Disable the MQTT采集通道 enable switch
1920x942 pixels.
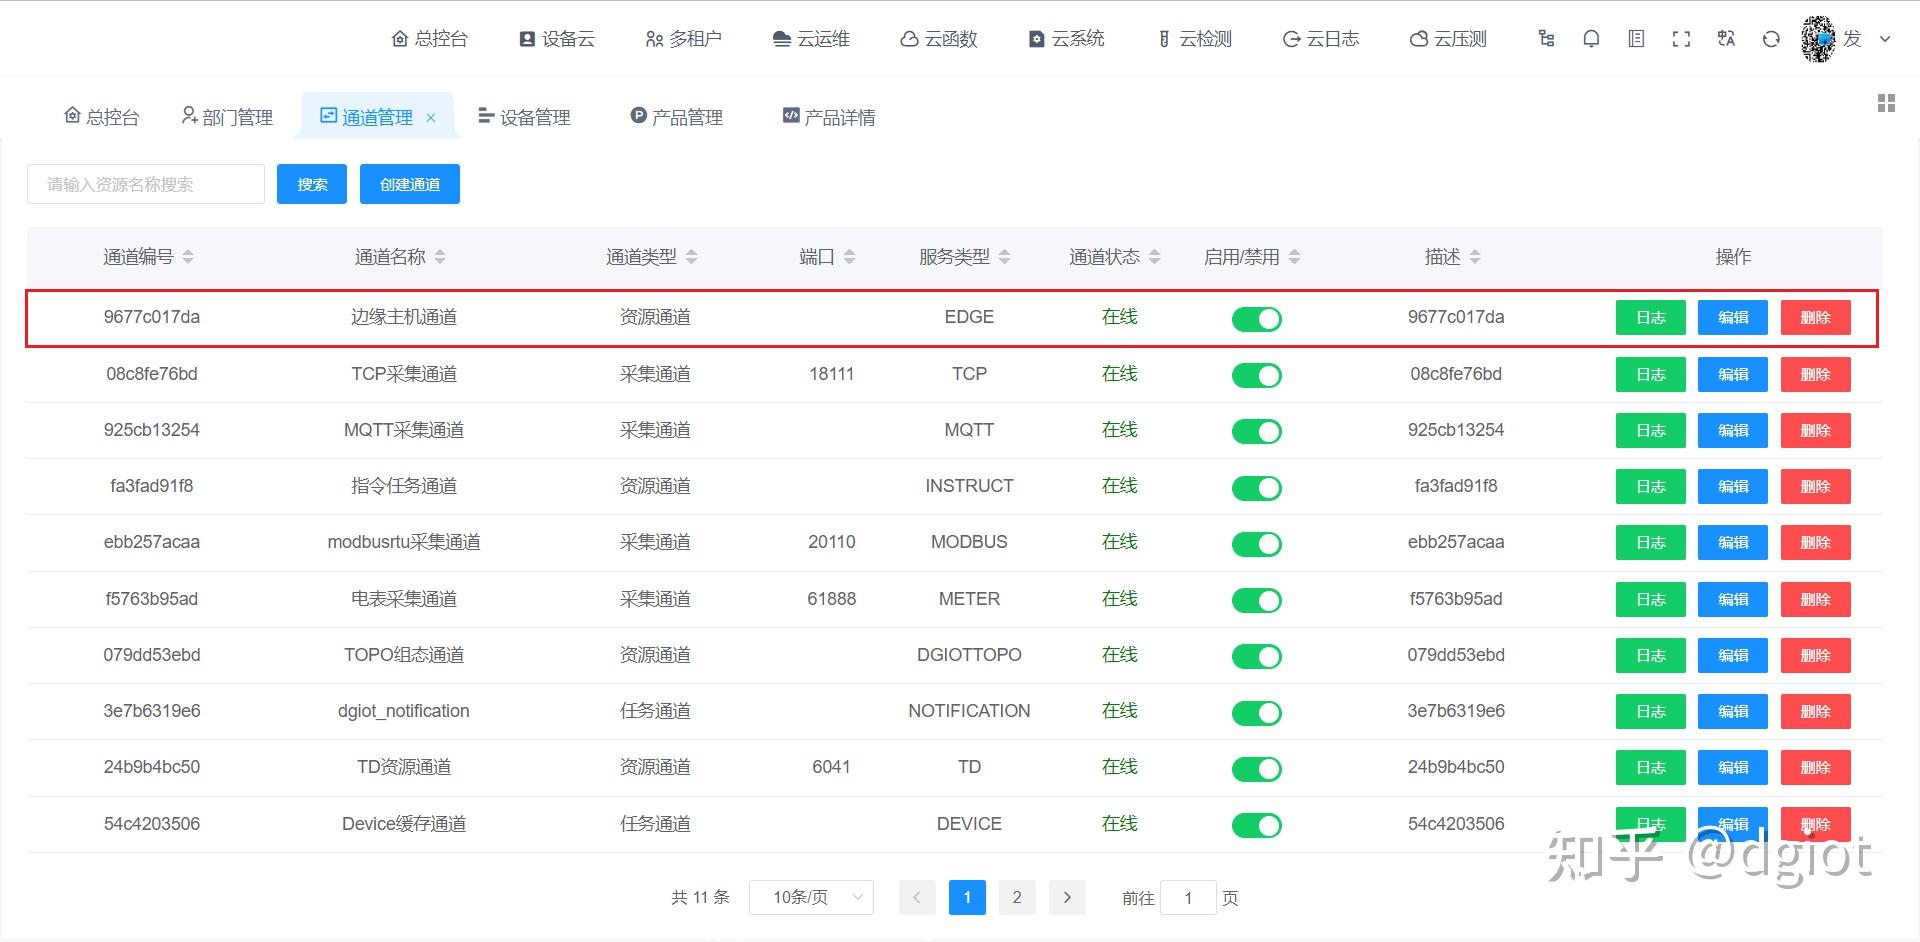tap(1256, 431)
